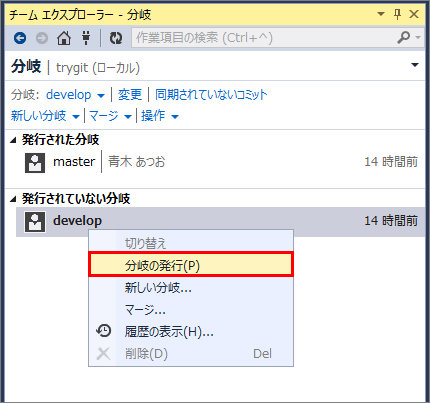Image resolution: width=430 pixels, height=403 pixels.
Task: Collapse the 発行された分岐 section
Action: coord(13,140)
